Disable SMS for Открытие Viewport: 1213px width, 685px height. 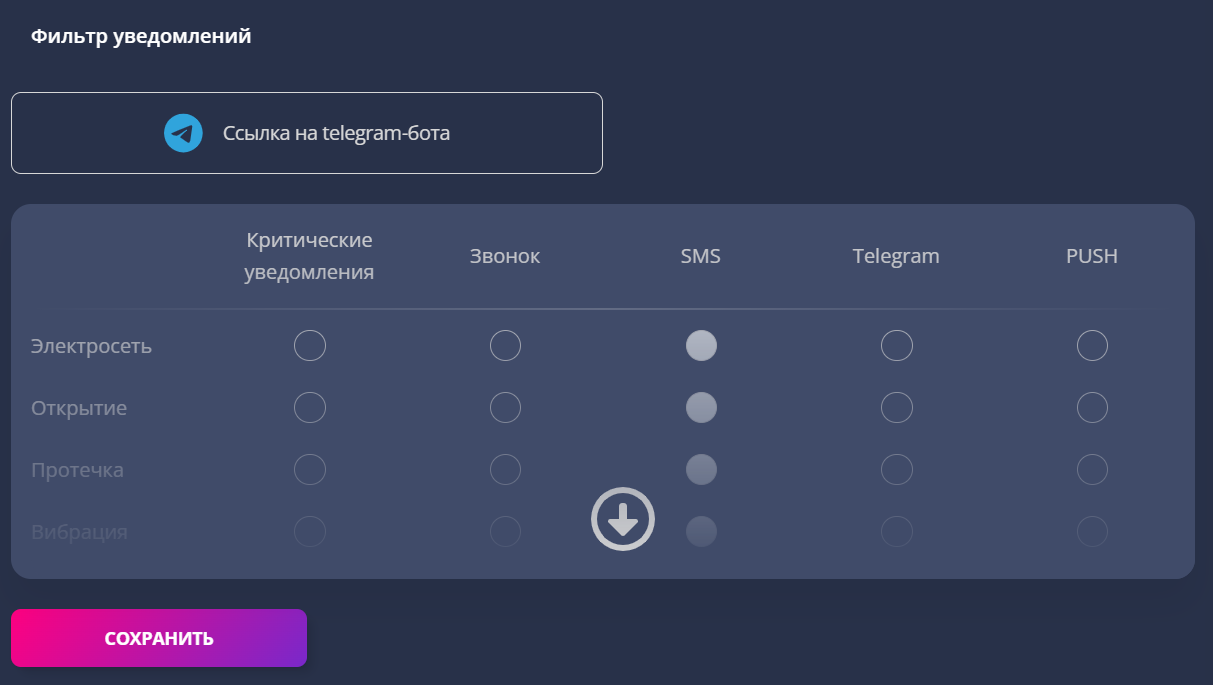click(x=701, y=408)
